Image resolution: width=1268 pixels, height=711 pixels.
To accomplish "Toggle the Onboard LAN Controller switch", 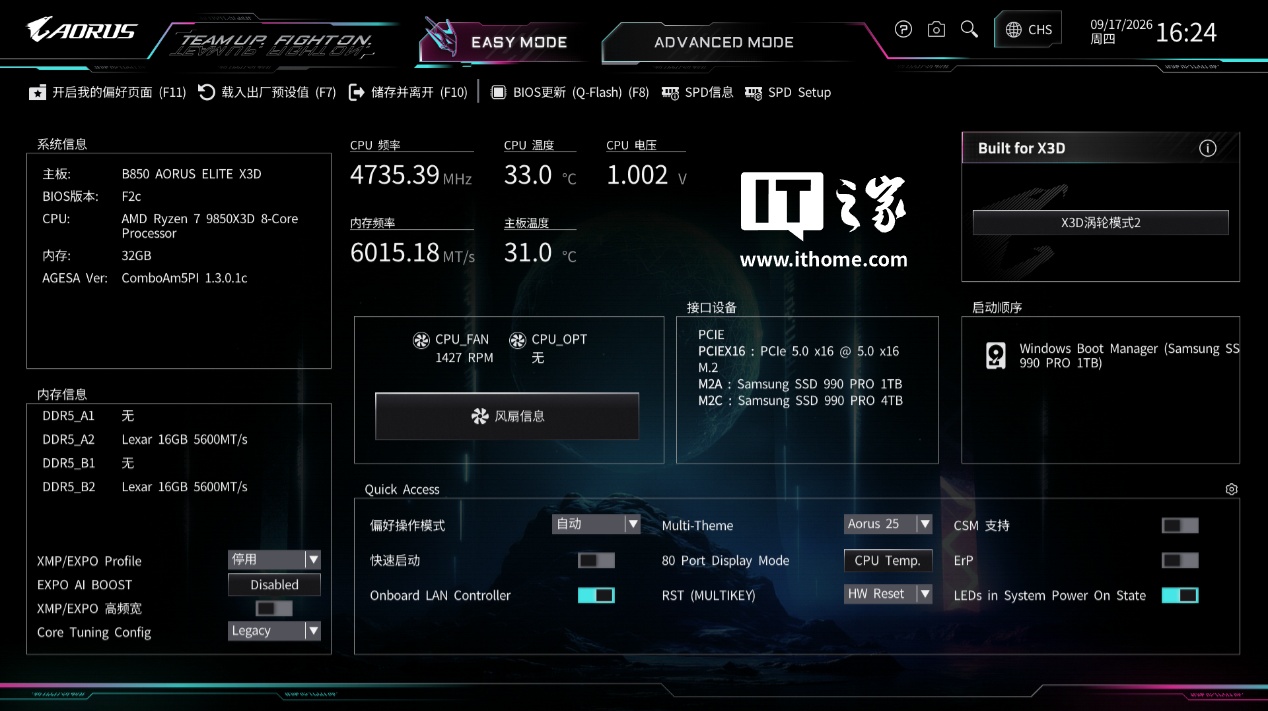I will coord(596,595).
